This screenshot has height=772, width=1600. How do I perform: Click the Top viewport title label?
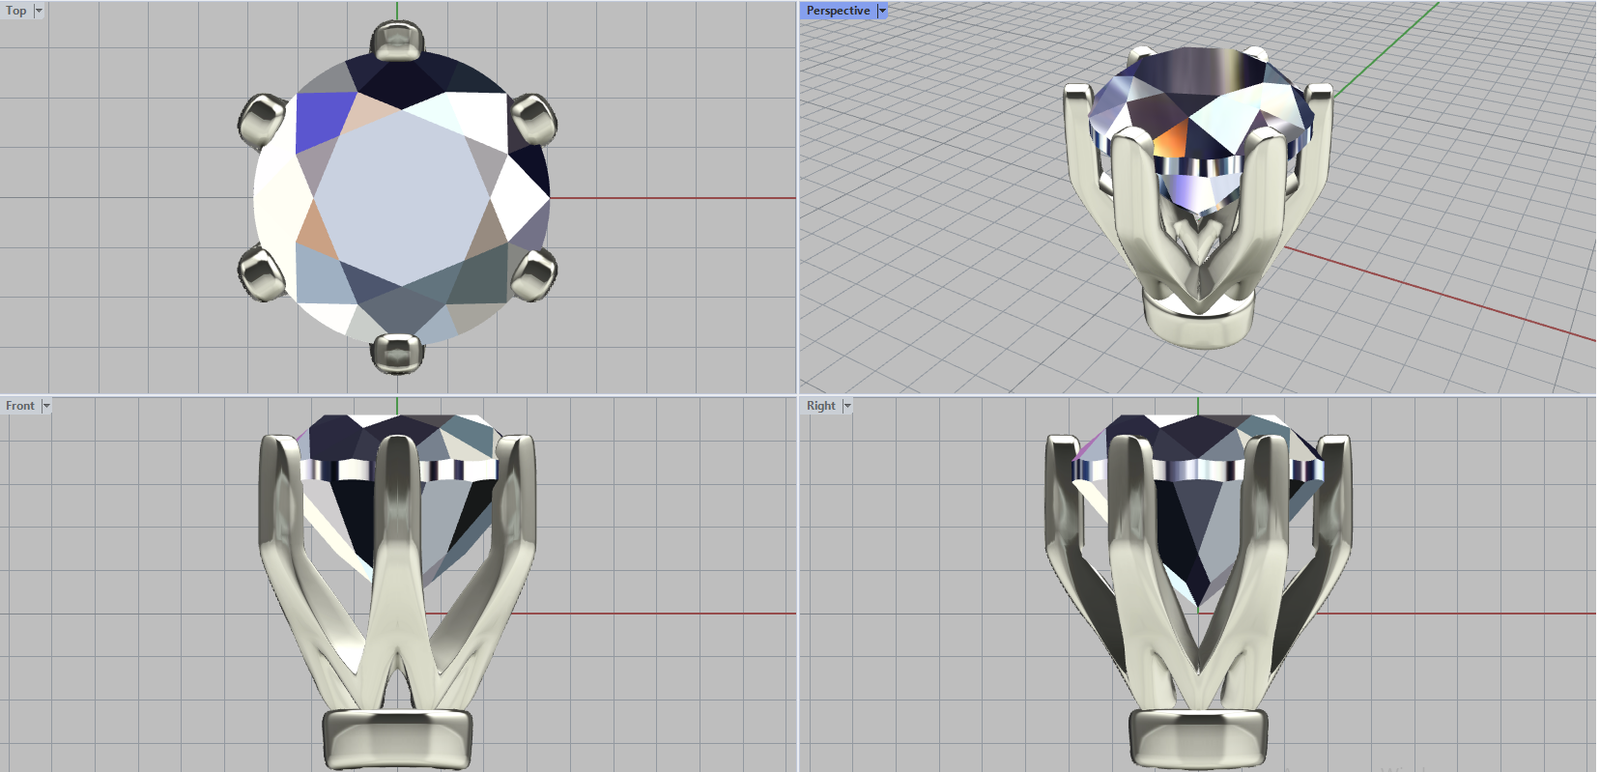16,11
